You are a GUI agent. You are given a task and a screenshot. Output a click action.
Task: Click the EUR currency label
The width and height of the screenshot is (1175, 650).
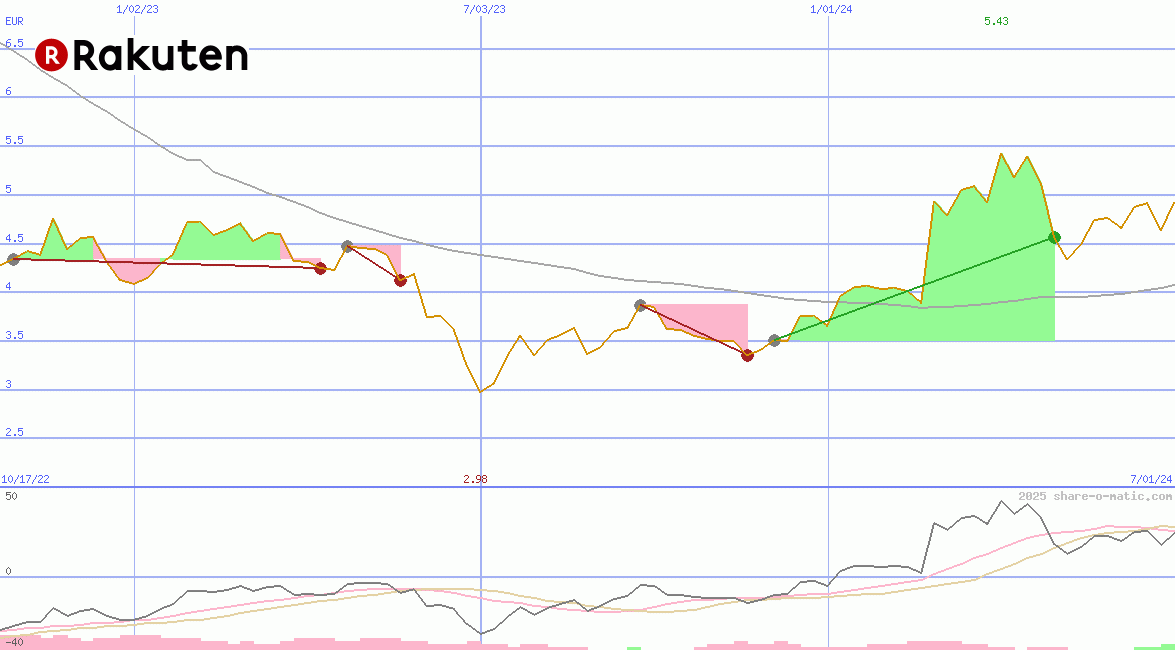click(x=14, y=20)
